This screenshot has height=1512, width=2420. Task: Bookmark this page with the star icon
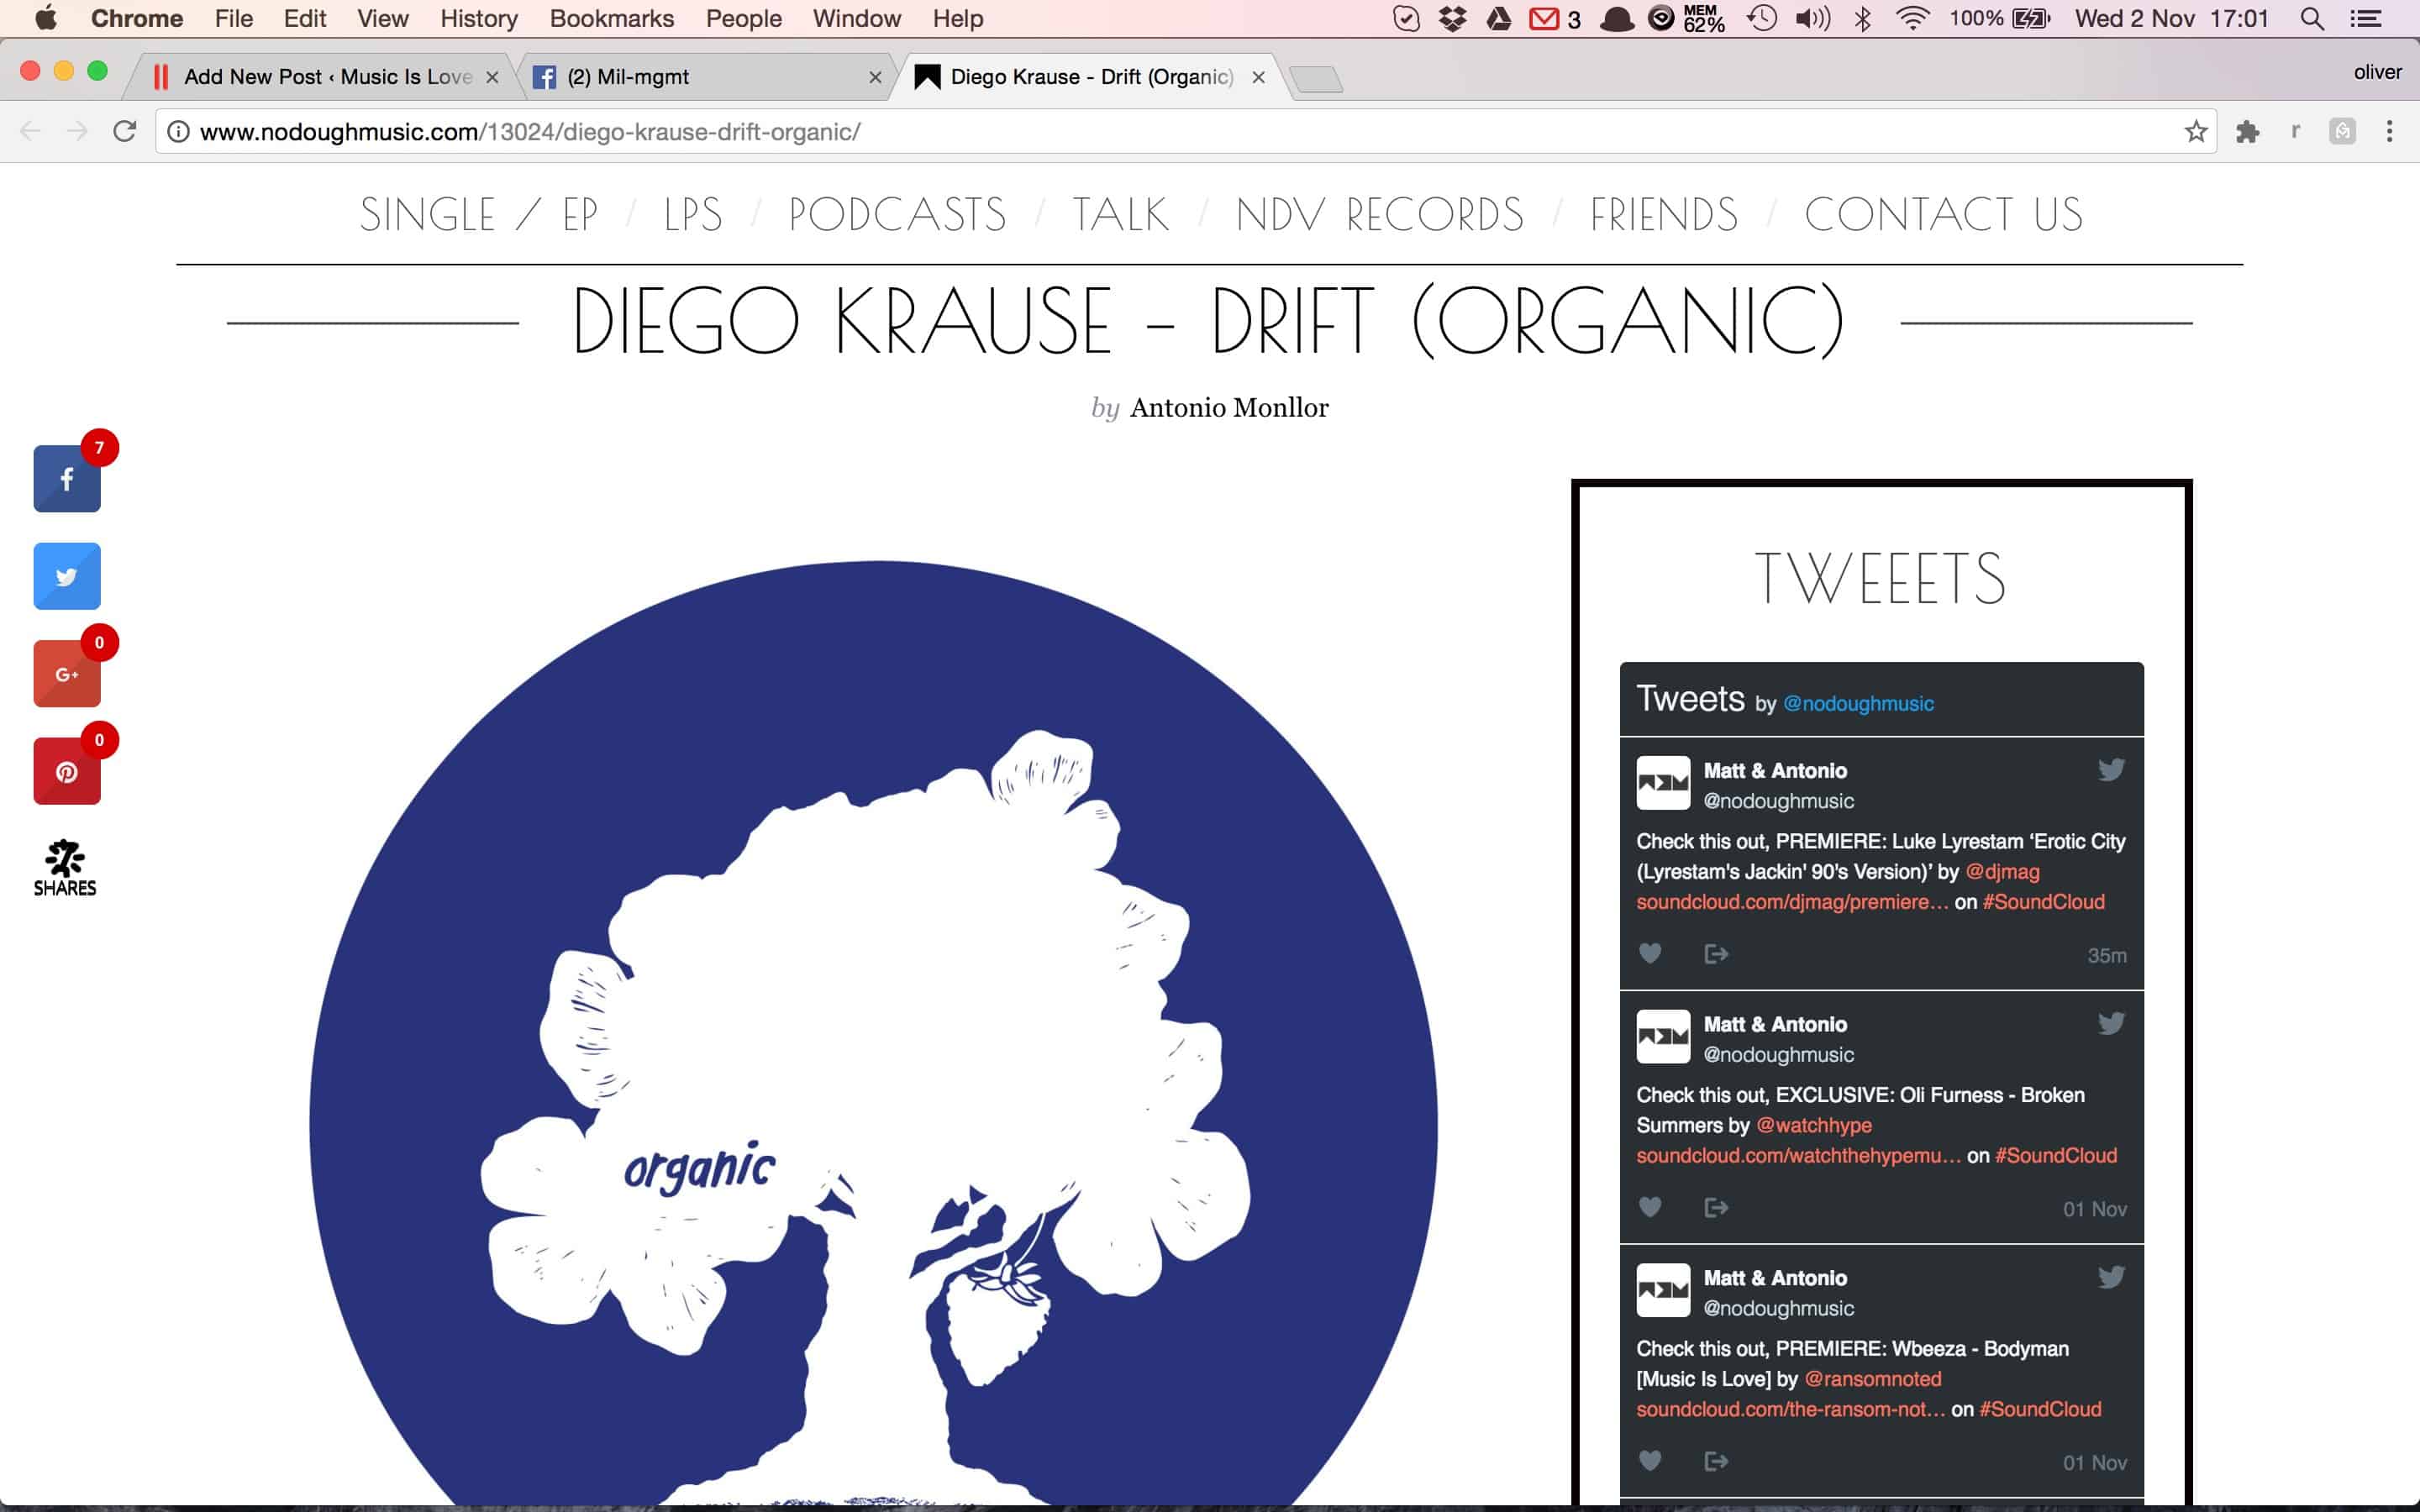pyautogui.click(x=2195, y=131)
